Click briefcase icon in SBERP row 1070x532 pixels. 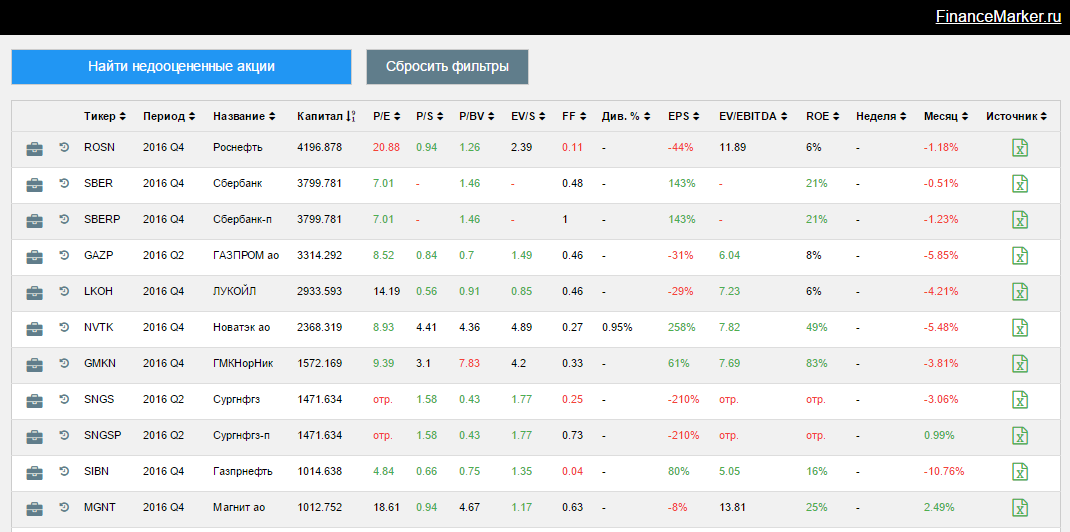[x=34, y=220]
